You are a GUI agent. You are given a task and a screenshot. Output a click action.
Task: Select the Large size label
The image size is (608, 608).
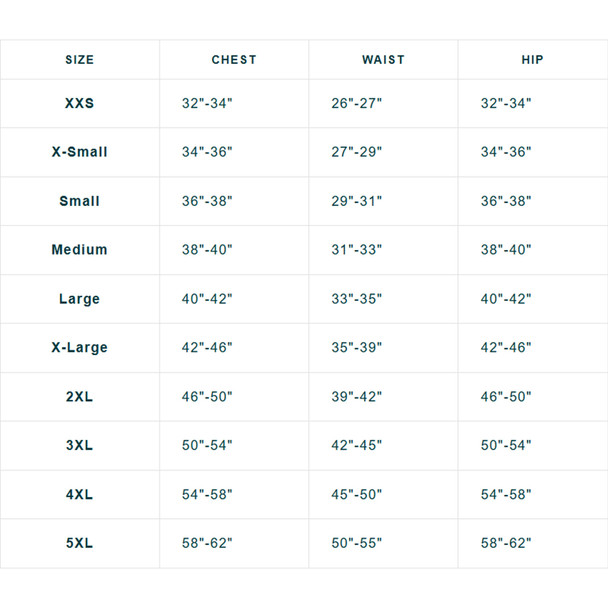click(x=79, y=299)
